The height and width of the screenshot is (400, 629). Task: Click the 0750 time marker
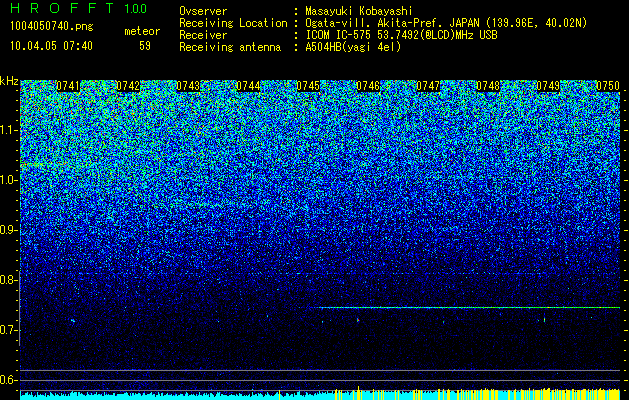(x=608, y=86)
